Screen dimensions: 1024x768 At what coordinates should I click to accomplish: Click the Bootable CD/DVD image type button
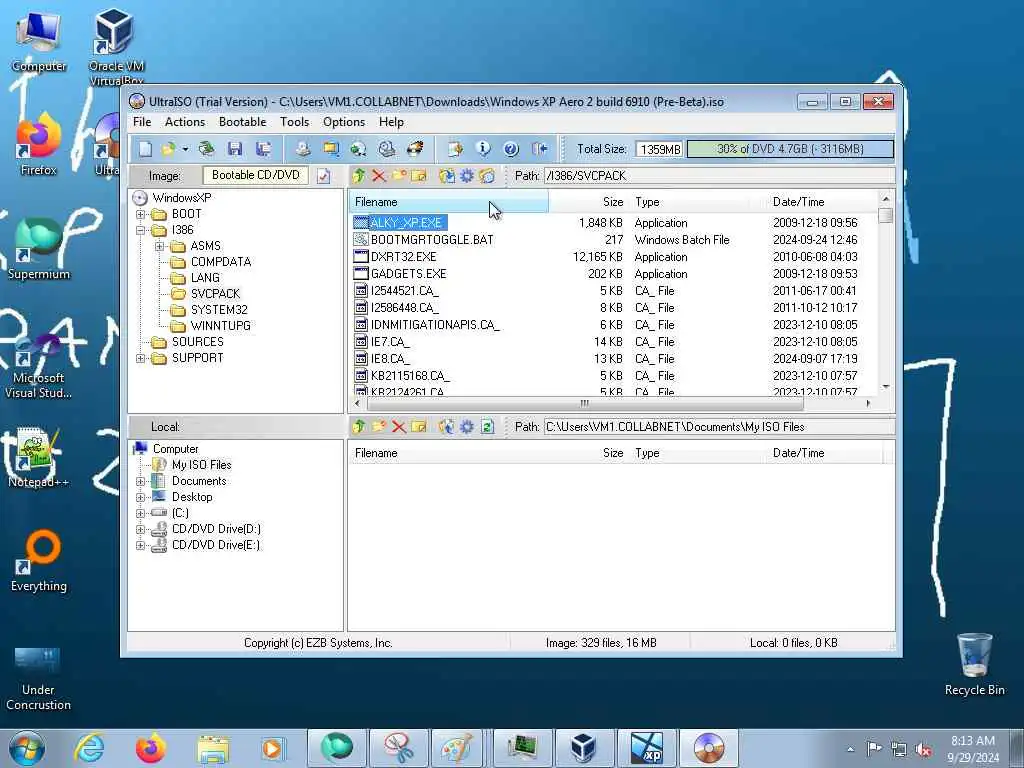[255, 175]
